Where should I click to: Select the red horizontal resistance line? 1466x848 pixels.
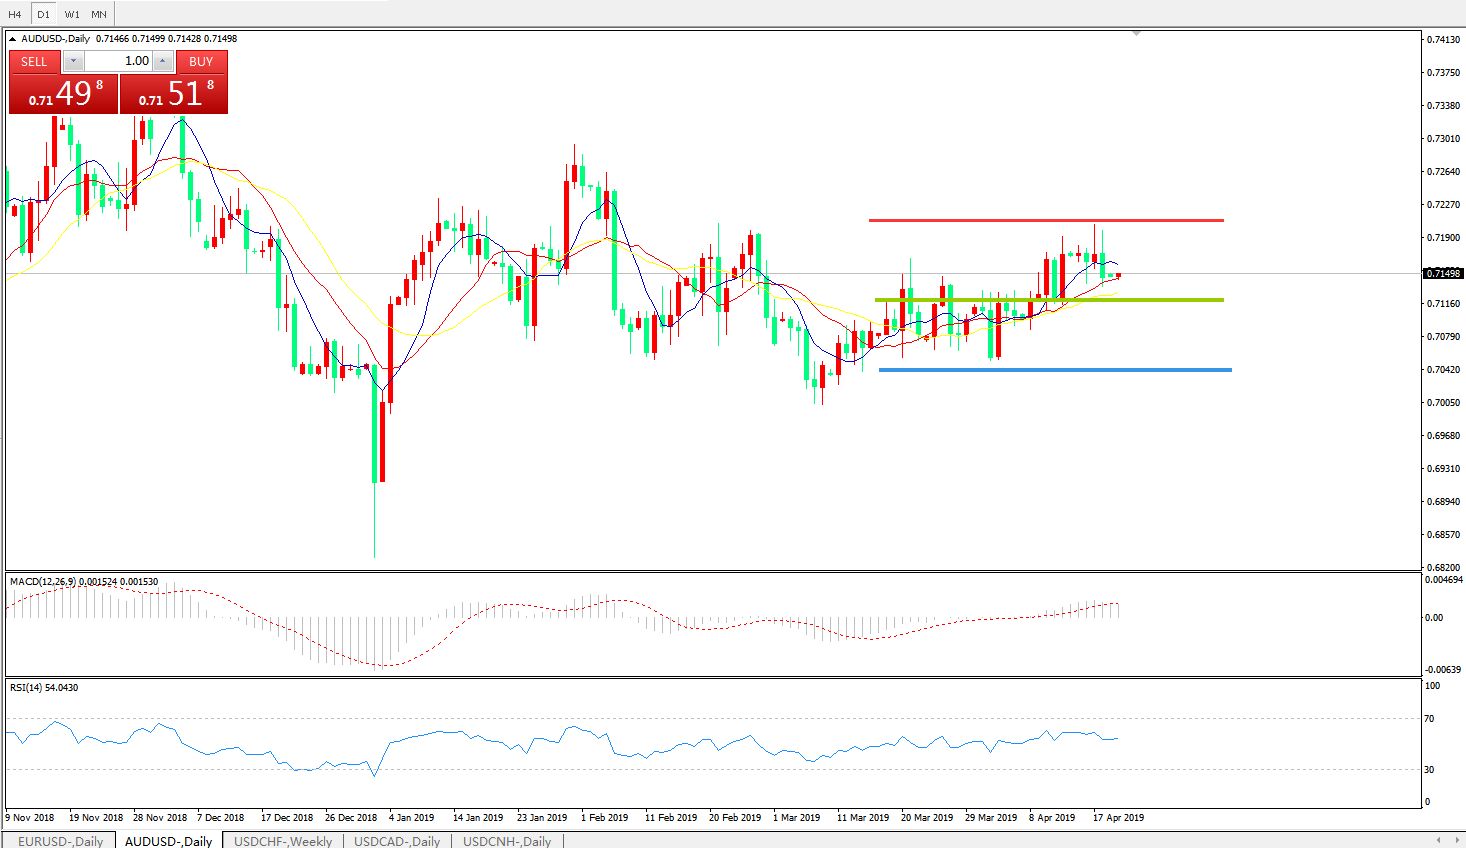click(1045, 220)
